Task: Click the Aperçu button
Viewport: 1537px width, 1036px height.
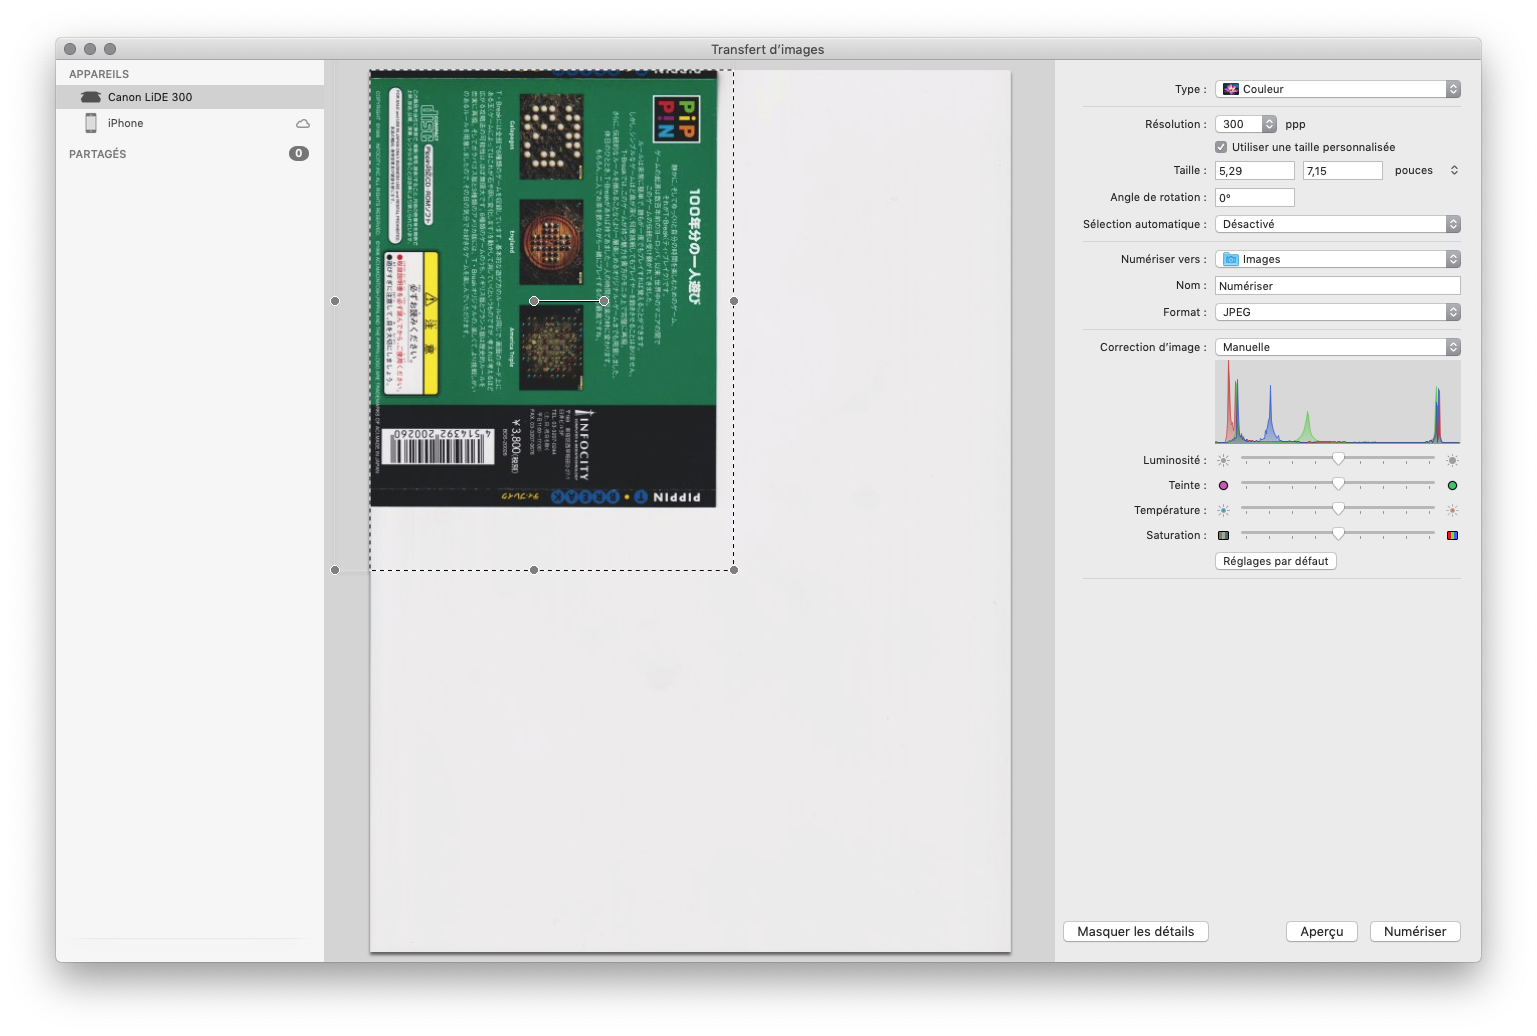Action: (x=1322, y=931)
